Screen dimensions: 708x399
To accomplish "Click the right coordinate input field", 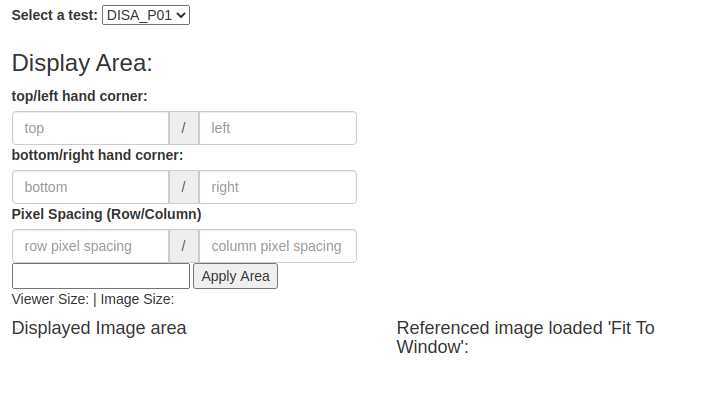I will [278, 187].
